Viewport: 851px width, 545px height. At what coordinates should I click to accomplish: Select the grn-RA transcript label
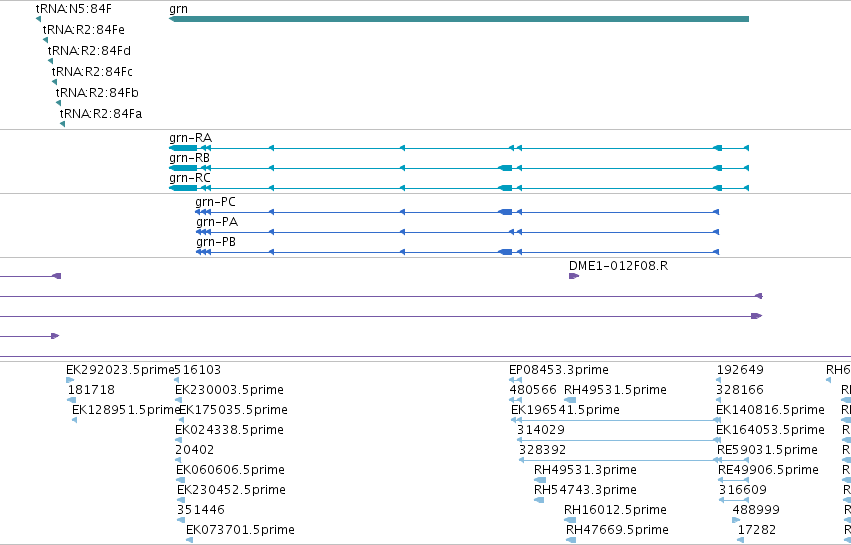tap(190, 138)
